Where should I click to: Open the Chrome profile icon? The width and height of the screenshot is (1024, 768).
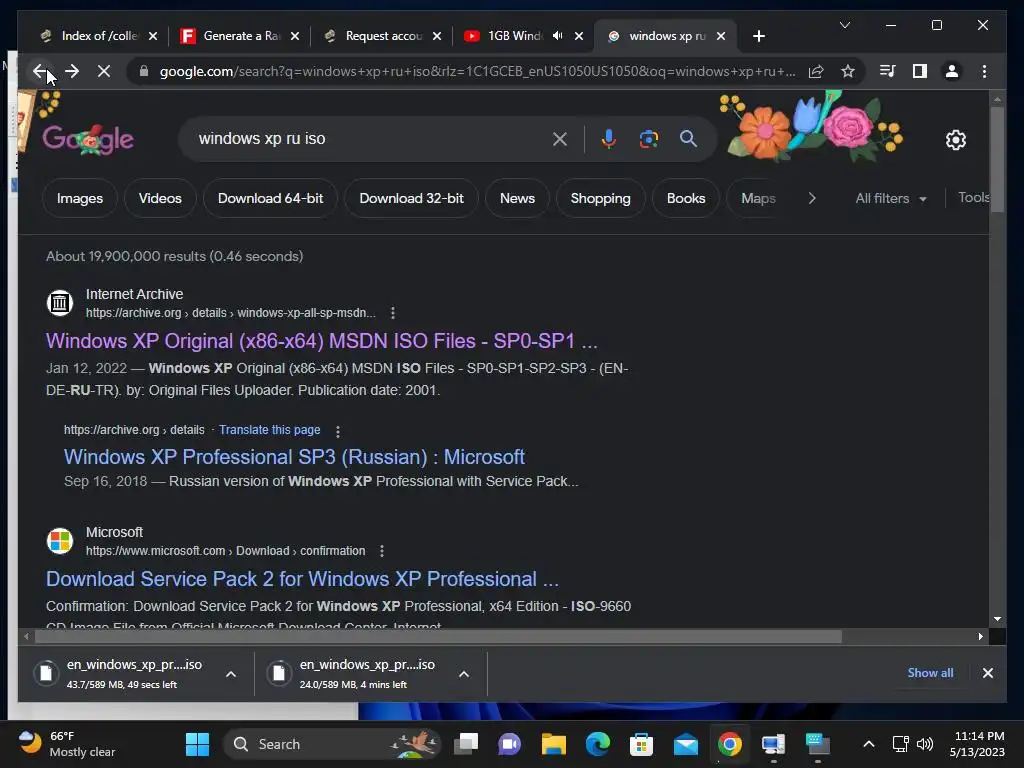click(x=952, y=71)
